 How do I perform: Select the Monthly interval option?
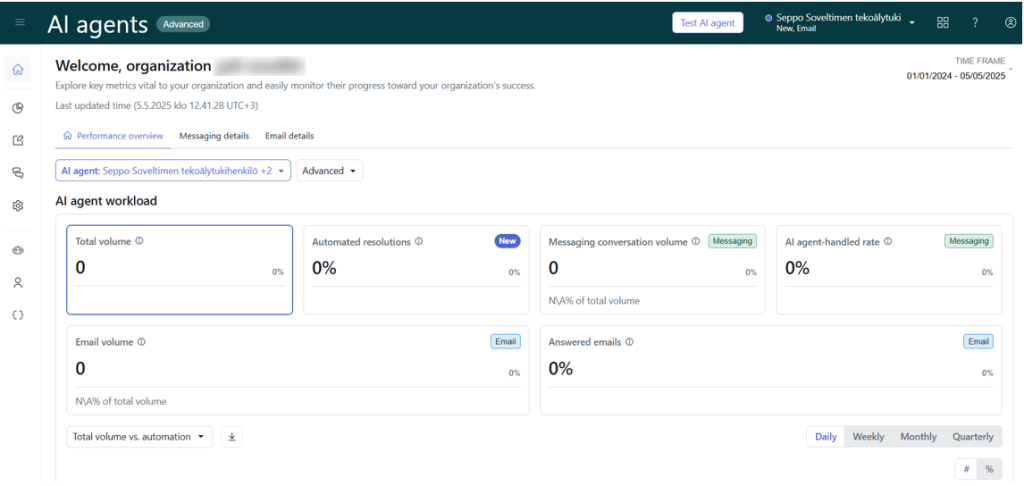pos(918,437)
